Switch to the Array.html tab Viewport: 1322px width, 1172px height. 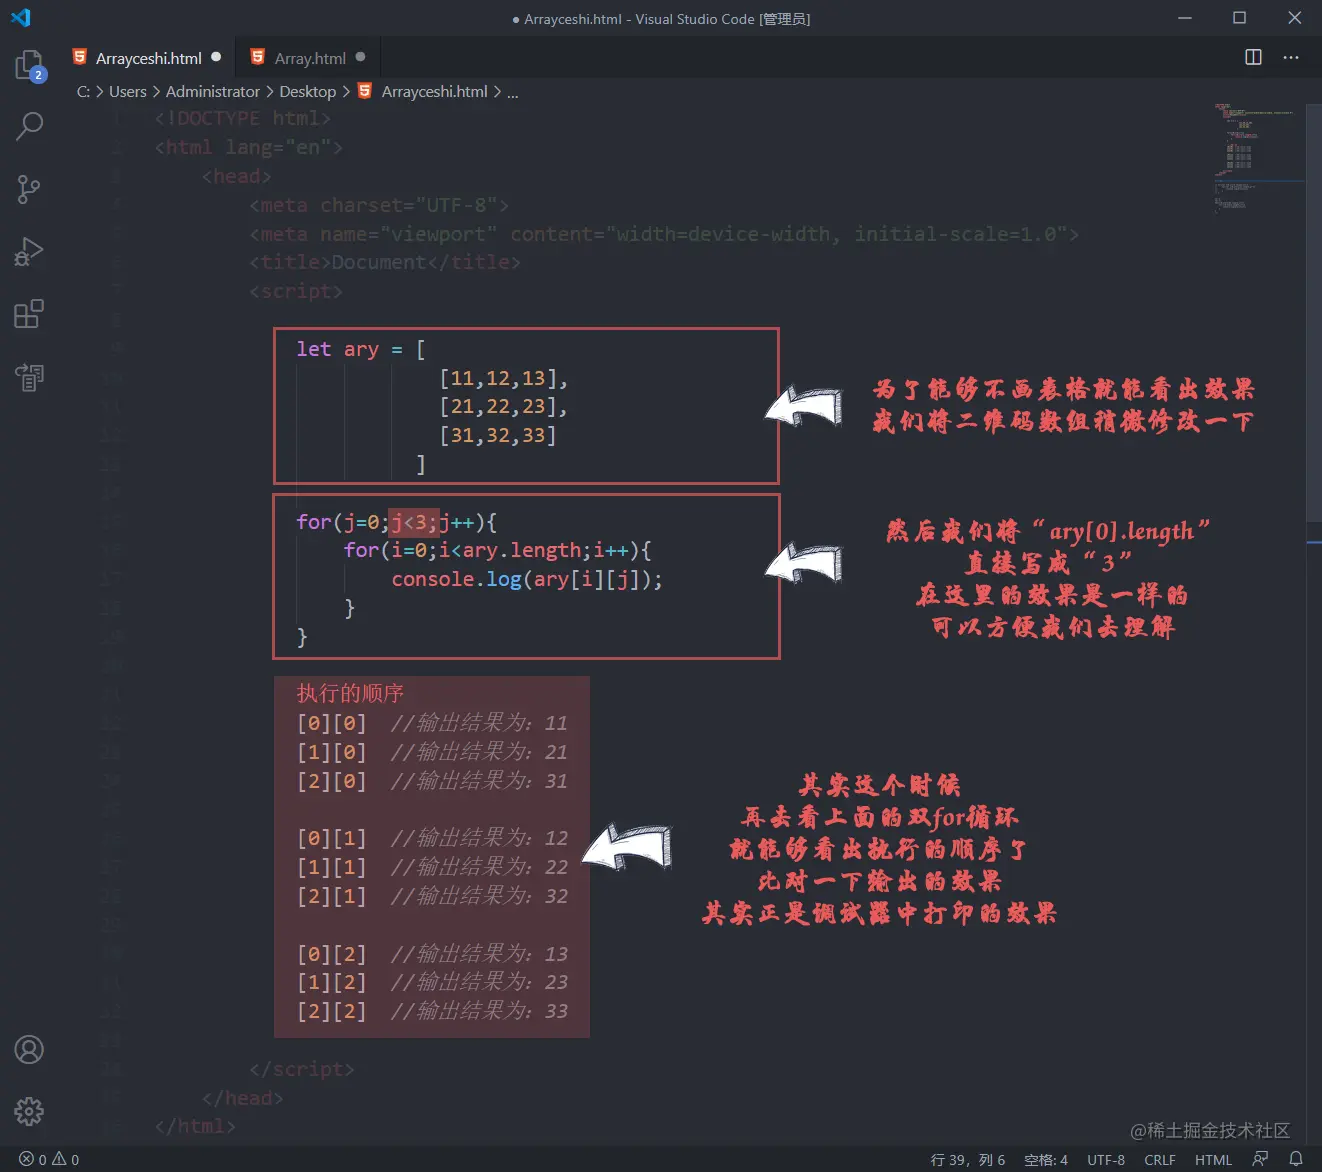pyautogui.click(x=309, y=58)
